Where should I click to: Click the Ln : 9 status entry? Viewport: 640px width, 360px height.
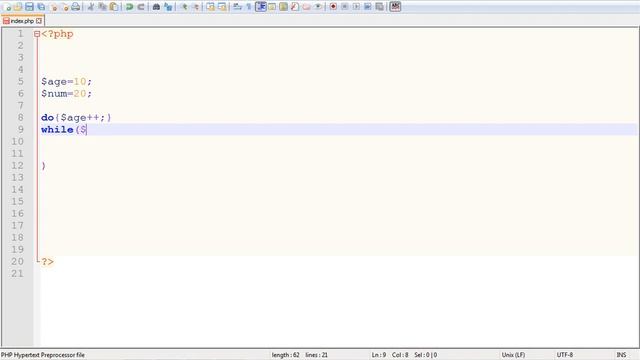(x=378, y=355)
